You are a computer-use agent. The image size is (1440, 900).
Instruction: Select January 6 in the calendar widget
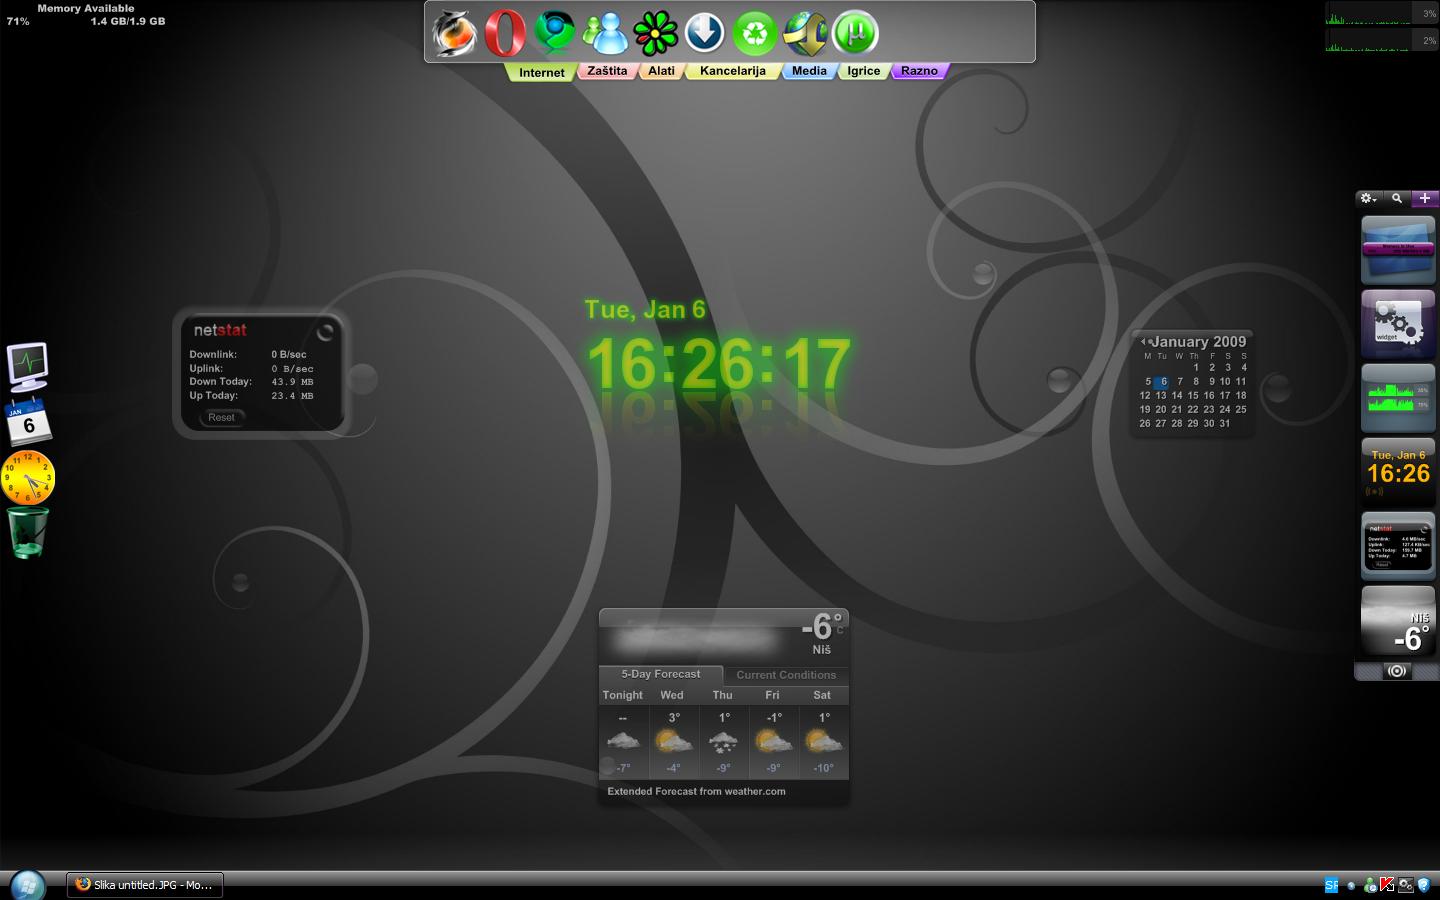(x=1163, y=381)
